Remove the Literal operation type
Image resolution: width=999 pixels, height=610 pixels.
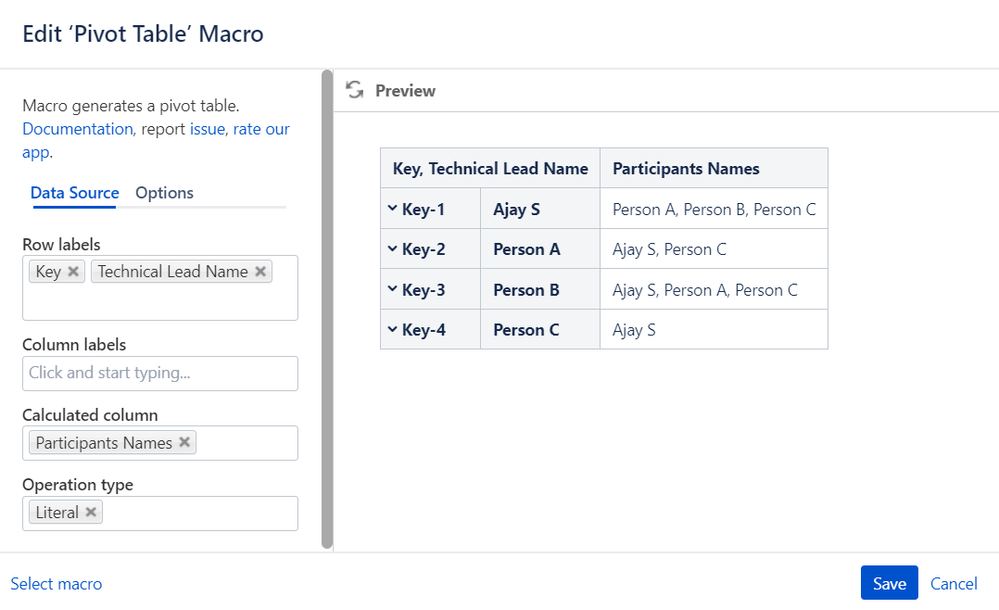tap(90, 512)
